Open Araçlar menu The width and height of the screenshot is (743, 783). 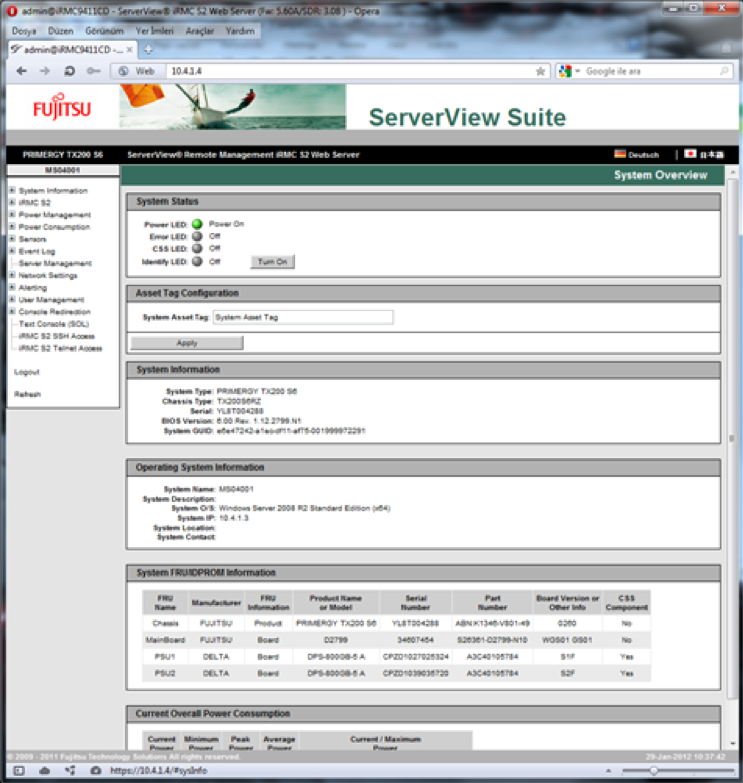[200, 31]
